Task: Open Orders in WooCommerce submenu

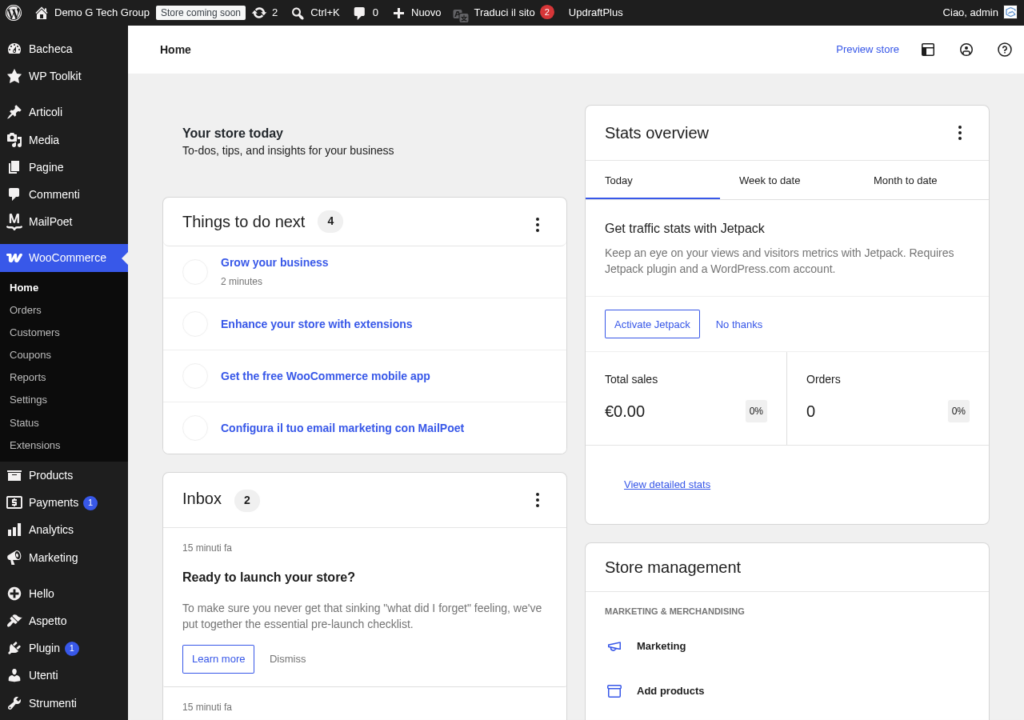Action: [25, 310]
